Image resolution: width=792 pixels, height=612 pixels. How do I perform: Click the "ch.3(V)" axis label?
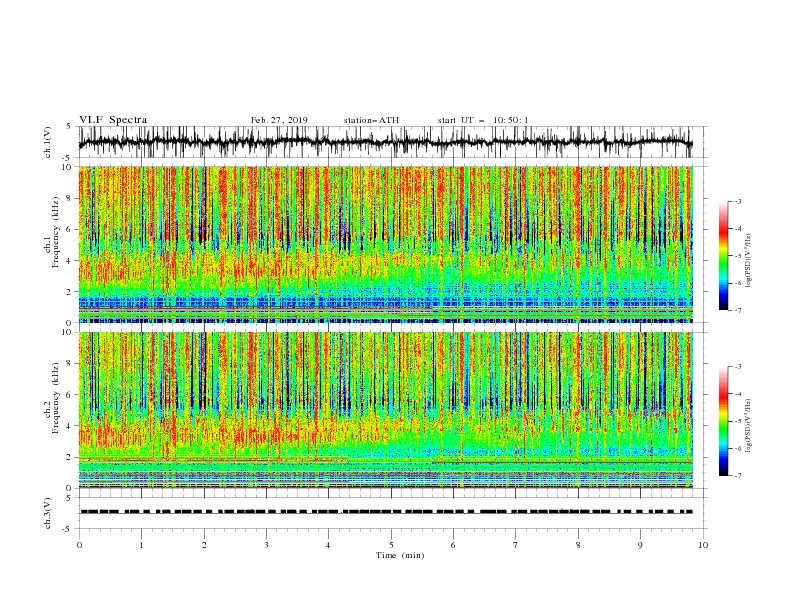[x=48, y=513]
